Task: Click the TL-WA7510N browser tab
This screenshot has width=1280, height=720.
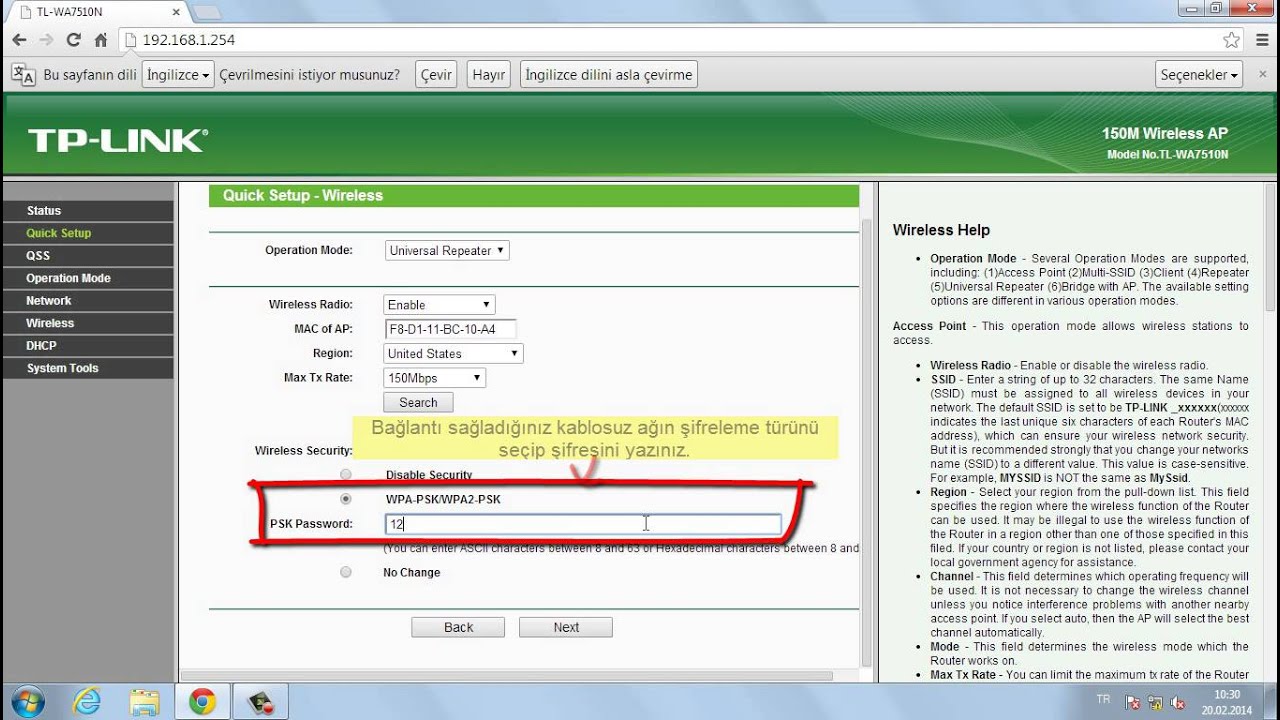Action: (x=95, y=12)
